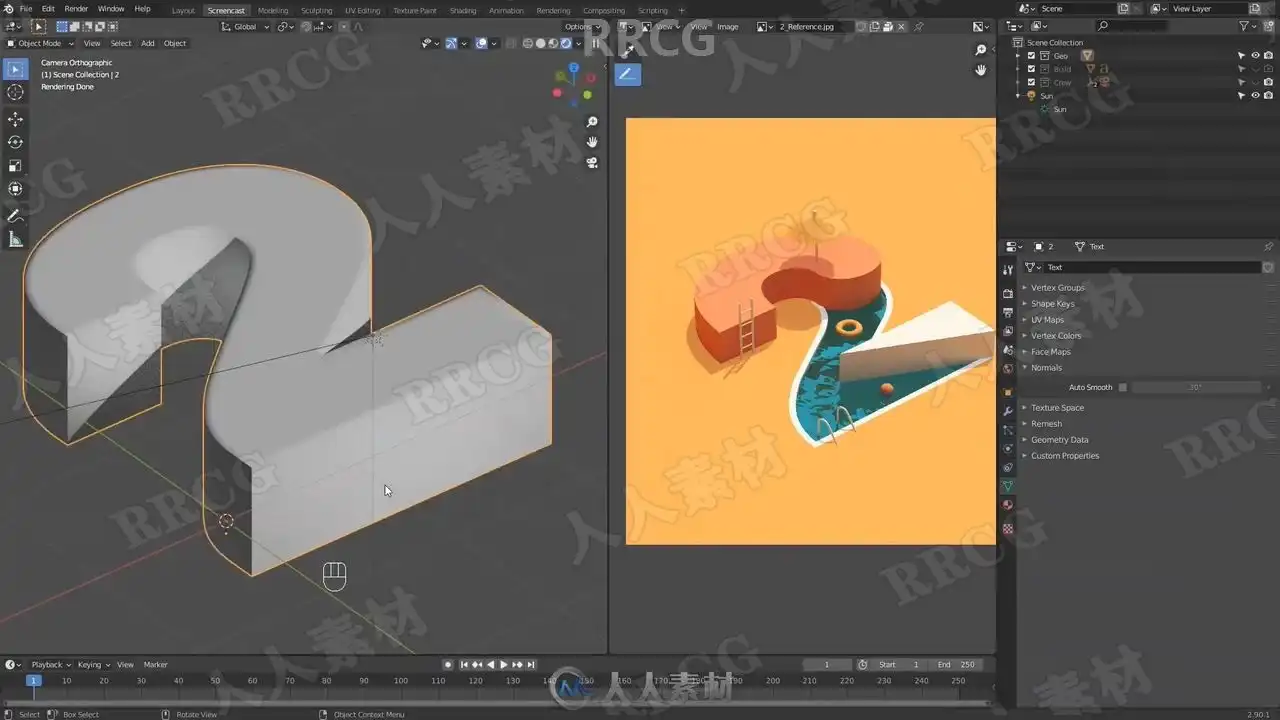Pick the Scale tool in the toolbar
1280x720 pixels.
(x=15, y=165)
